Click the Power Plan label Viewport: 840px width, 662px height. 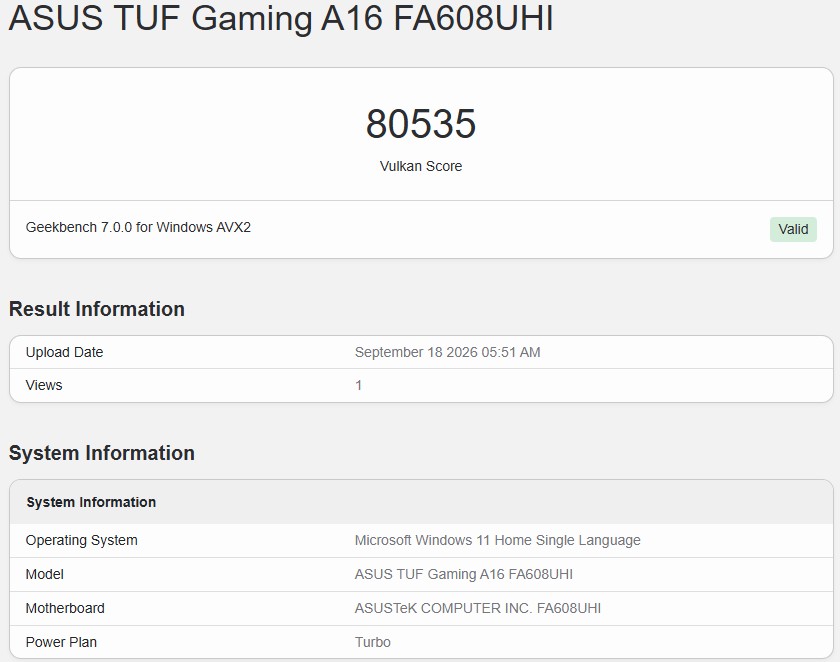click(61, 642)
